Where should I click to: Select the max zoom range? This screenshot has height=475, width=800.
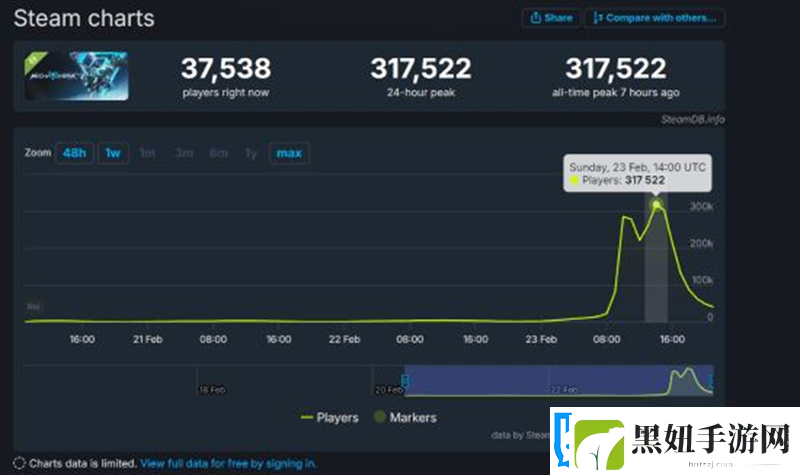point(289,153)
